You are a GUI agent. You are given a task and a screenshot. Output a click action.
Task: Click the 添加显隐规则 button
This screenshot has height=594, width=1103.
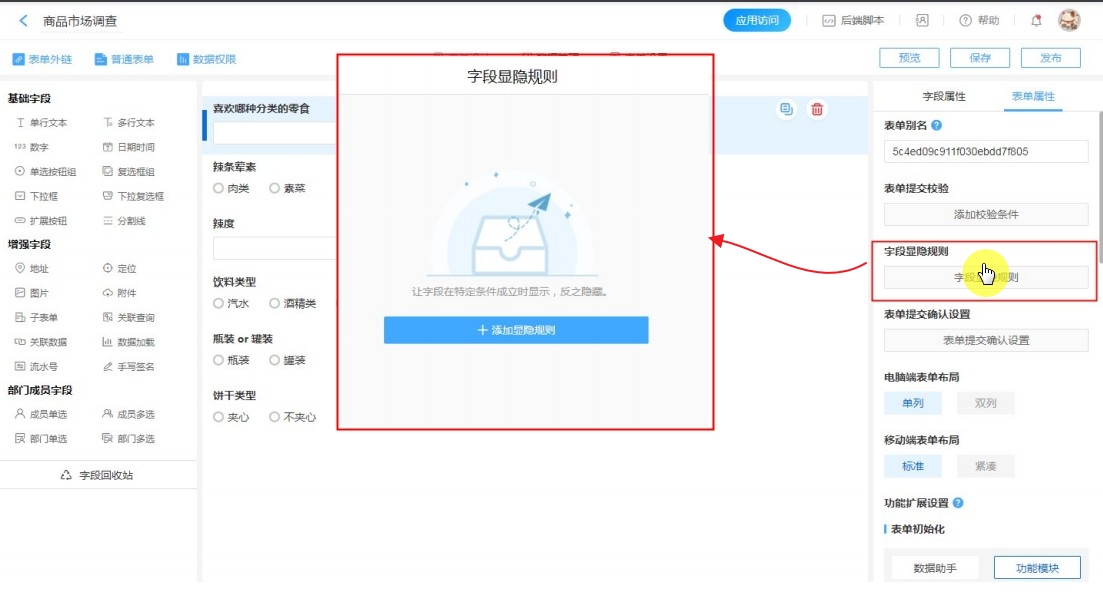[516, 330]
